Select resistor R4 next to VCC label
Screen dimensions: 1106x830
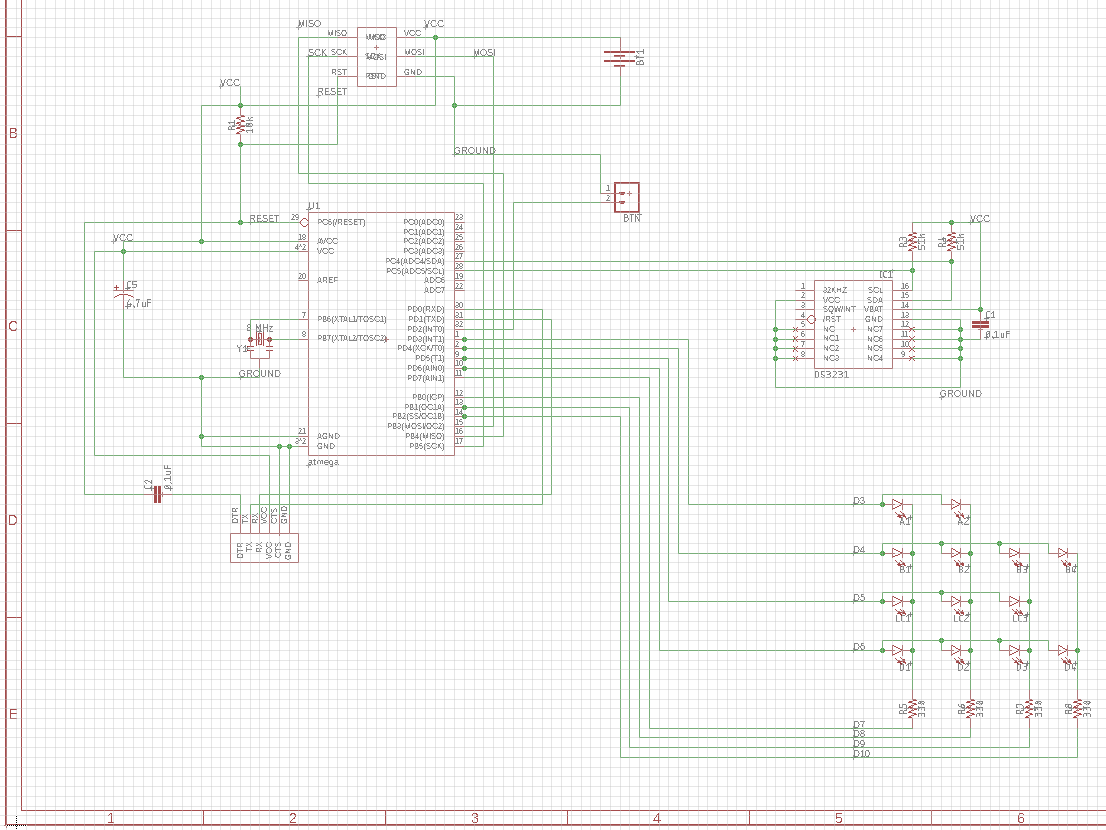951,242
